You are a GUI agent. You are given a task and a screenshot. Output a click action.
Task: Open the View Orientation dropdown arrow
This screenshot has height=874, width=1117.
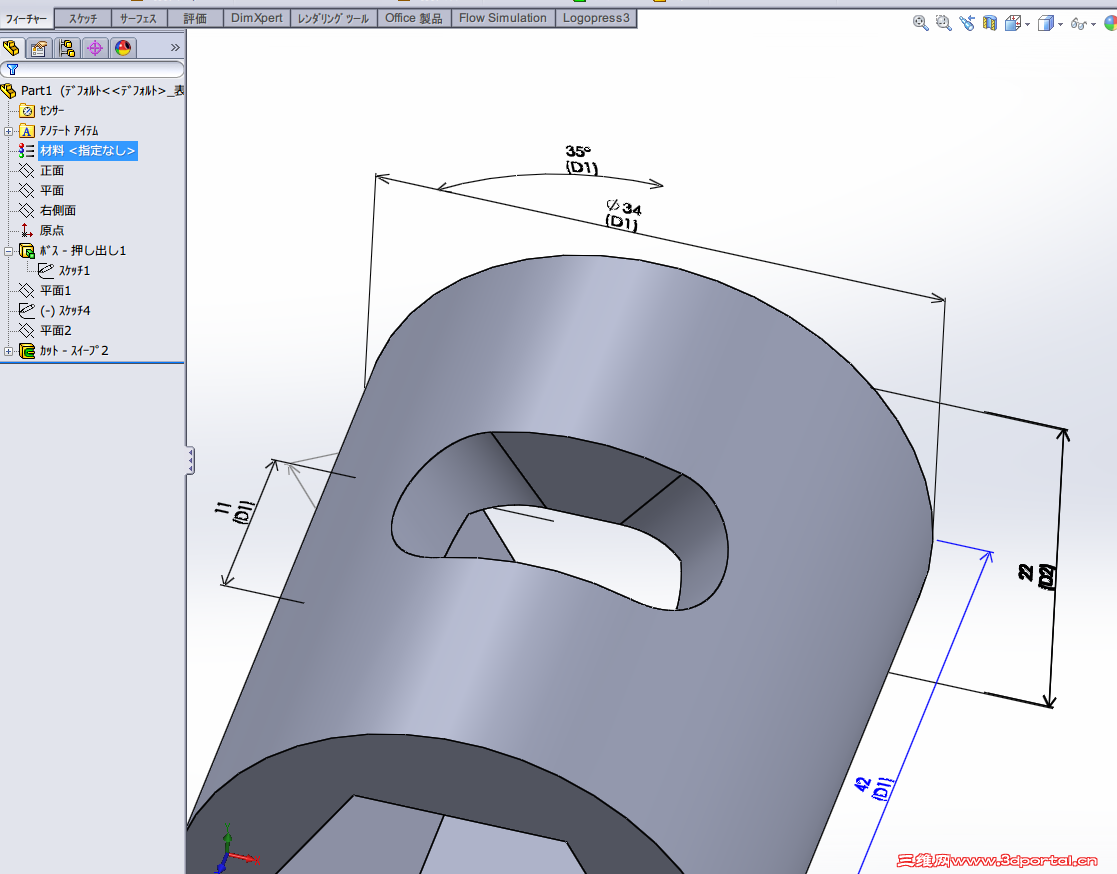(x=1027, y=25)
